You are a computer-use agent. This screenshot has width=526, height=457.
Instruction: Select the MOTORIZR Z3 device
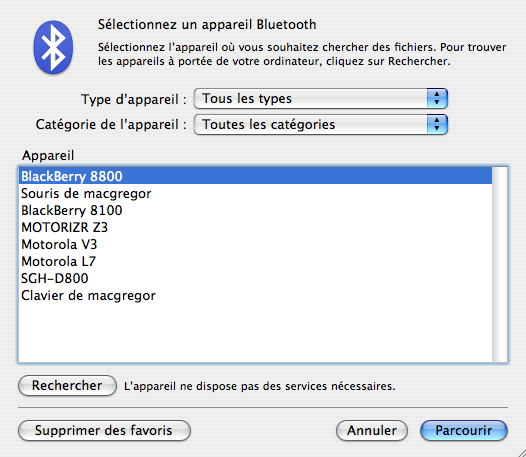(x=255, y=227)
